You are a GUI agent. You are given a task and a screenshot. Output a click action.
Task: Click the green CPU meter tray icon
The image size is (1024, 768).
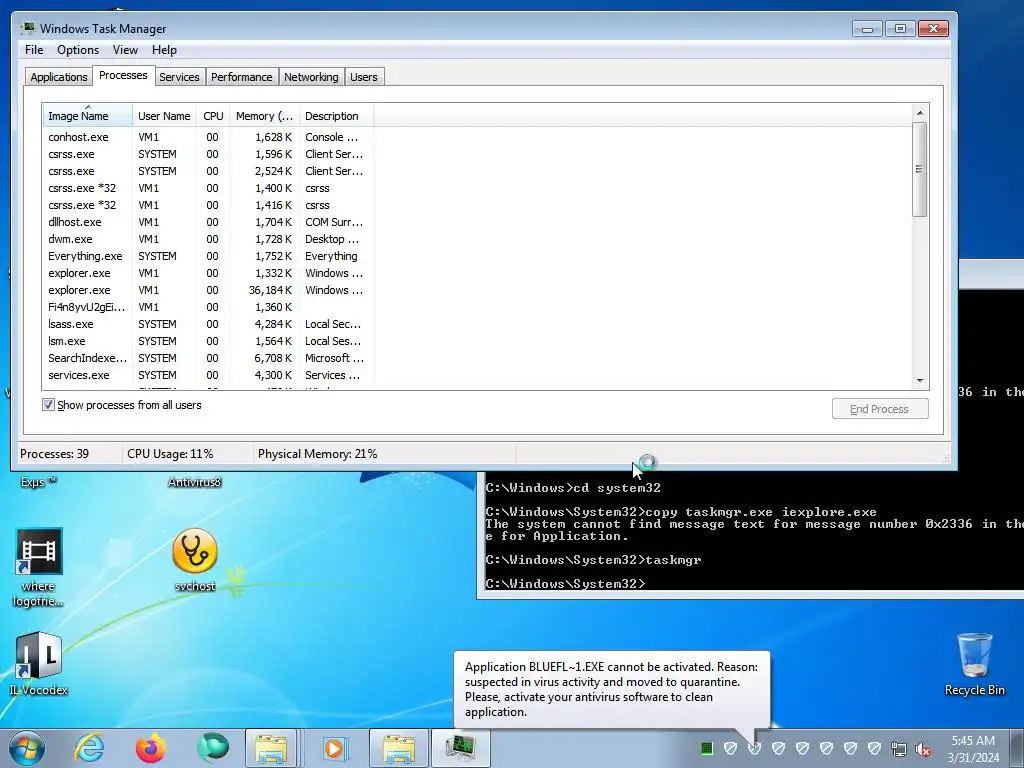tap(706, 748)
